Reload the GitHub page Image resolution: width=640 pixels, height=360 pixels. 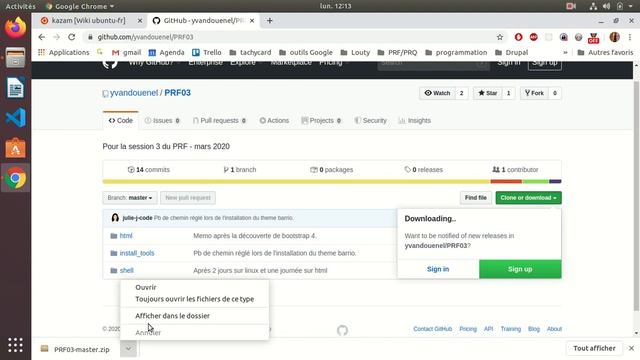71,37
